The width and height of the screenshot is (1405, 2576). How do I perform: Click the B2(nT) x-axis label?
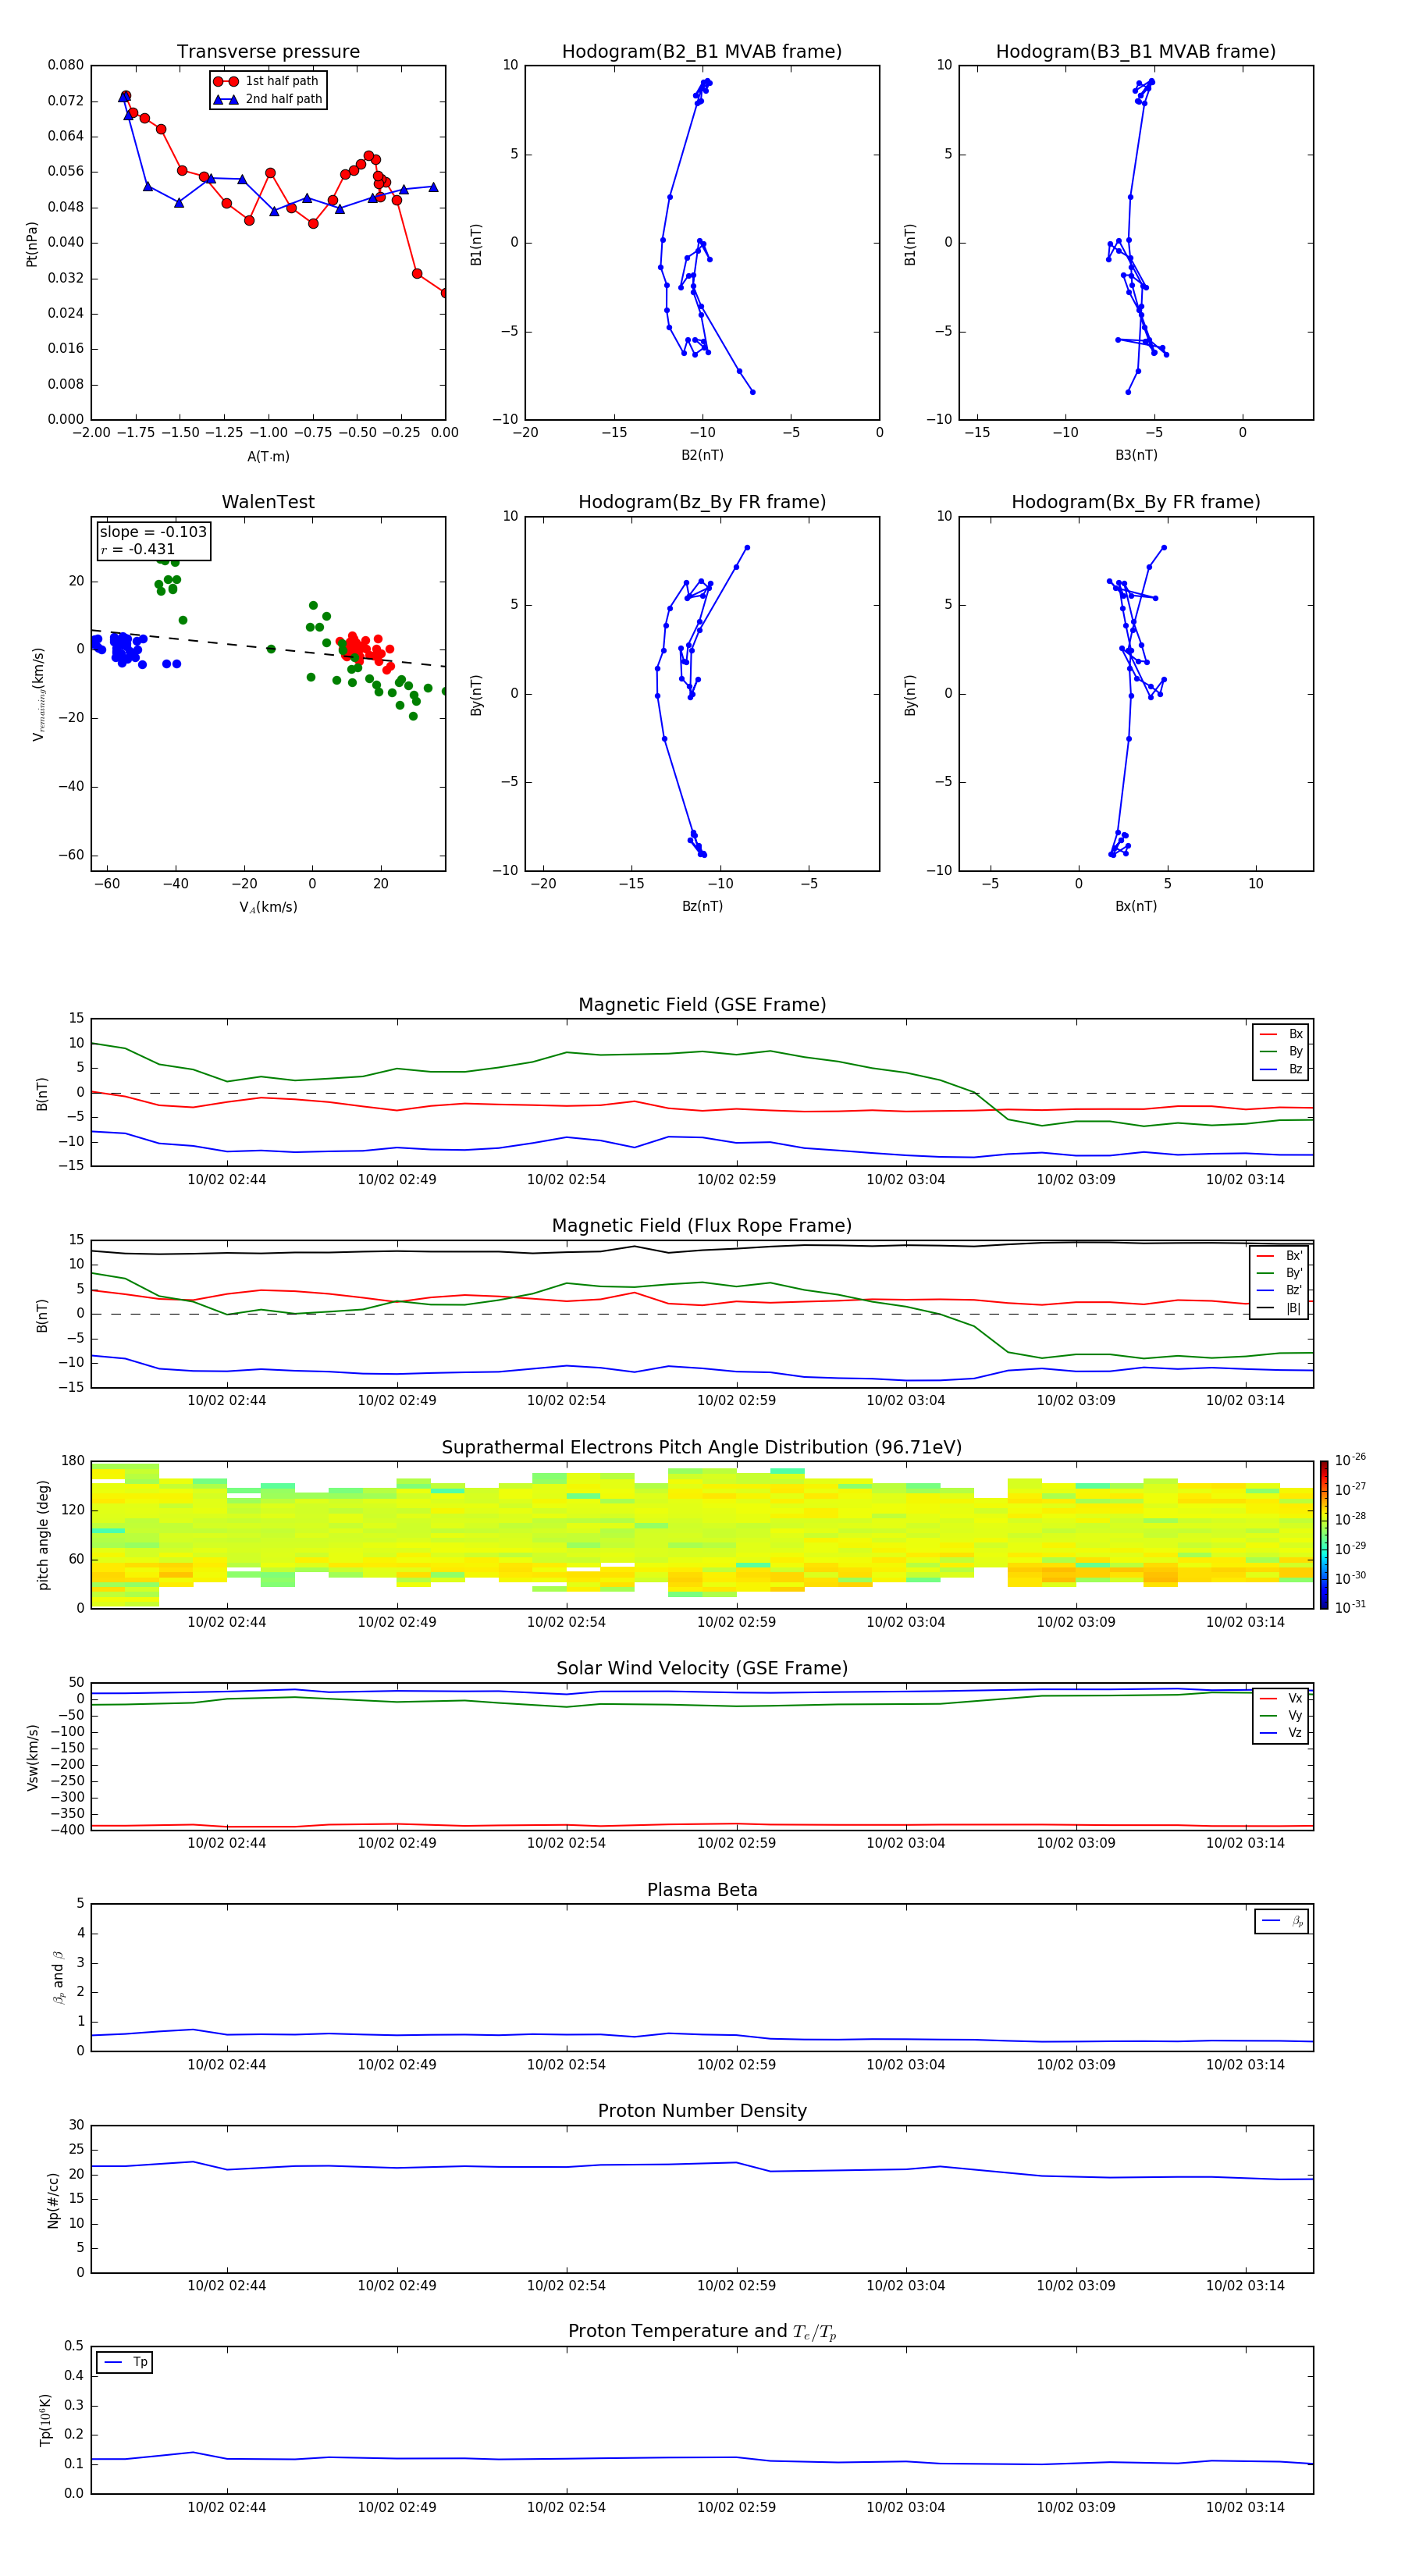tap(702, 455)
